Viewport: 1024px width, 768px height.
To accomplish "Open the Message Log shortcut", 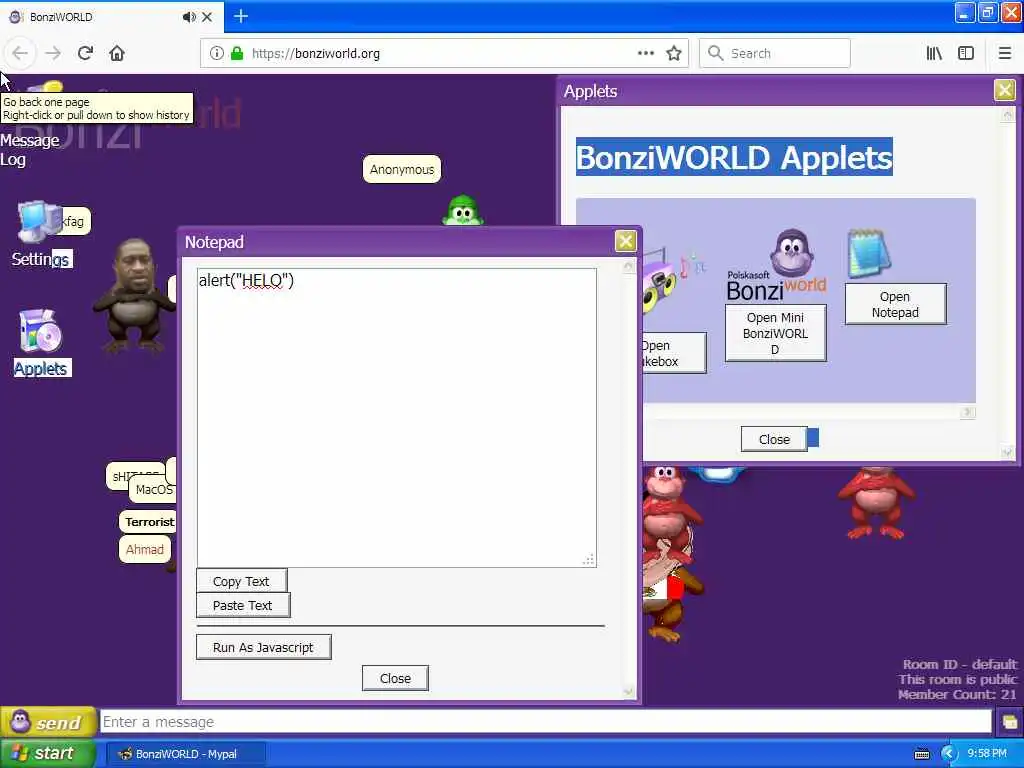I will point(30,150).
